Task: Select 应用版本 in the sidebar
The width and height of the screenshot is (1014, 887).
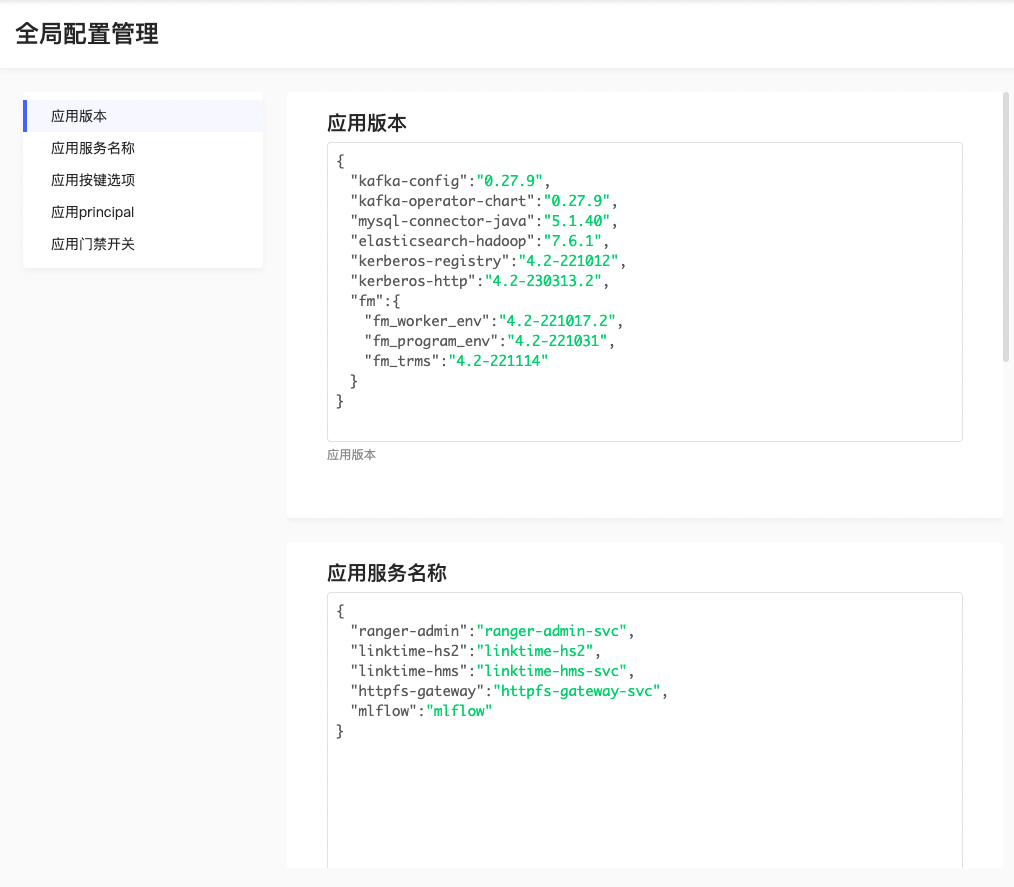Action: (143, 116)
